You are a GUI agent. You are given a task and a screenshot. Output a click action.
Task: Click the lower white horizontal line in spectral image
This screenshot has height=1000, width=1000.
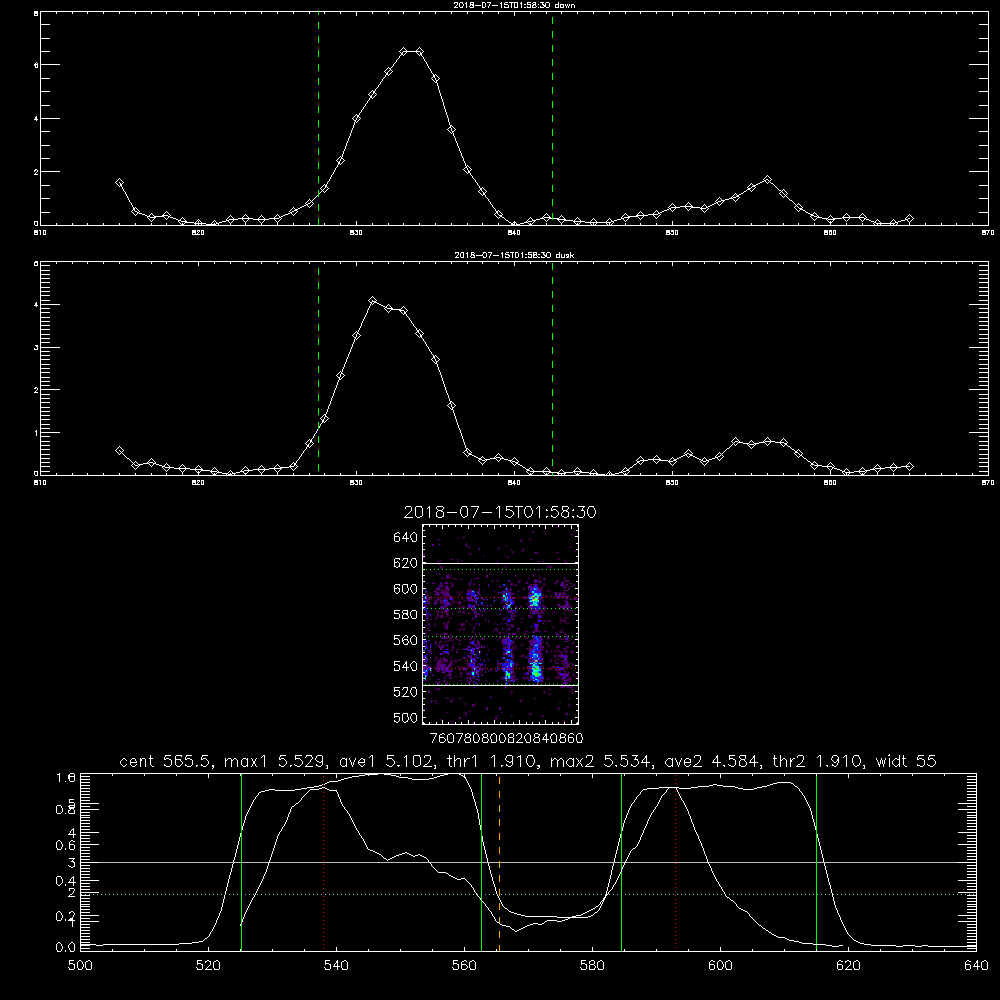501,685
